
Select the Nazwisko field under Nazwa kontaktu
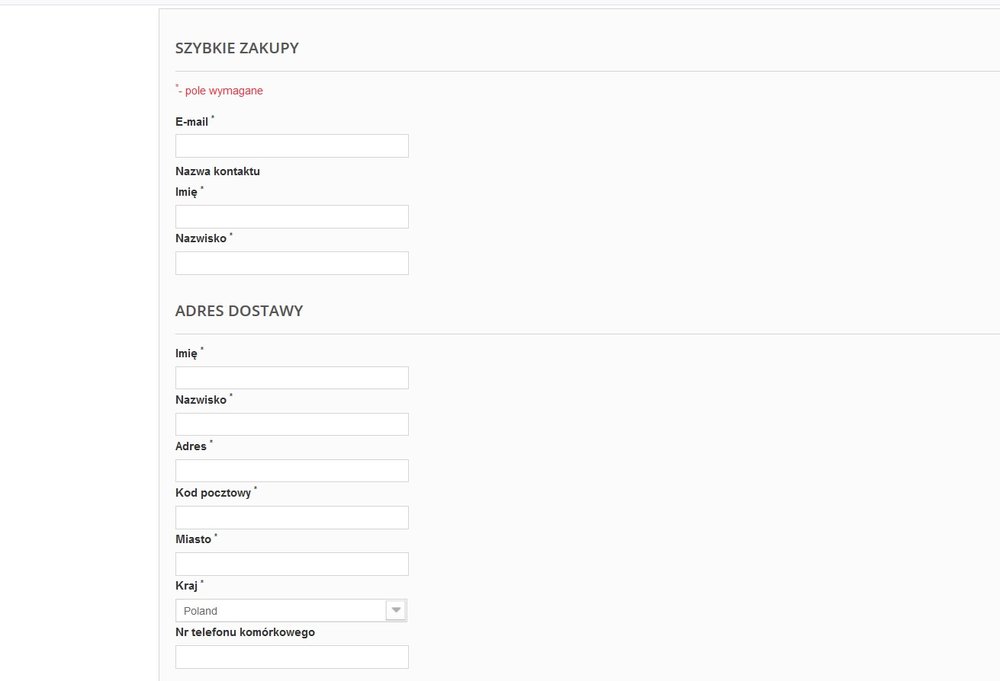(291, 263)
